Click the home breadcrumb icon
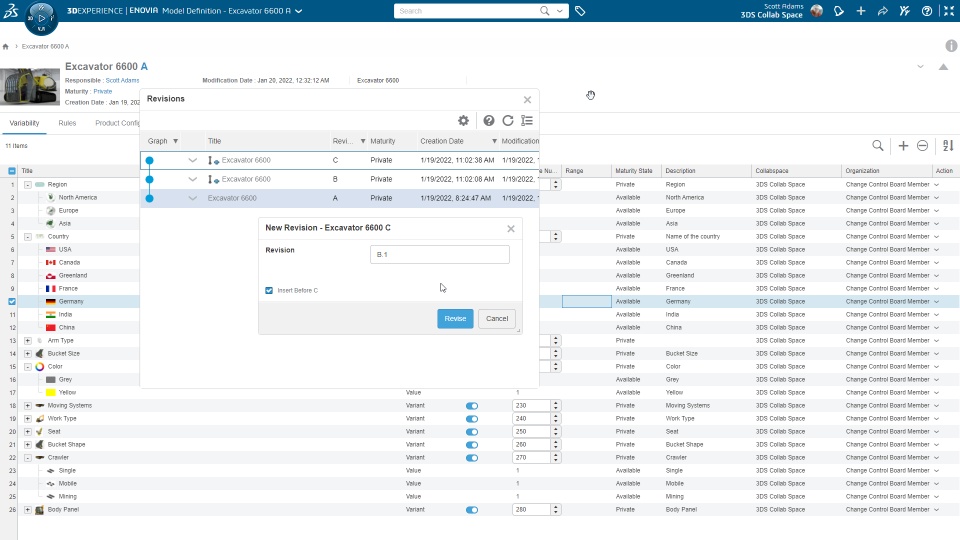Image resolution: width=960 pixels, height=540 pixels. [x=6, y=47]
